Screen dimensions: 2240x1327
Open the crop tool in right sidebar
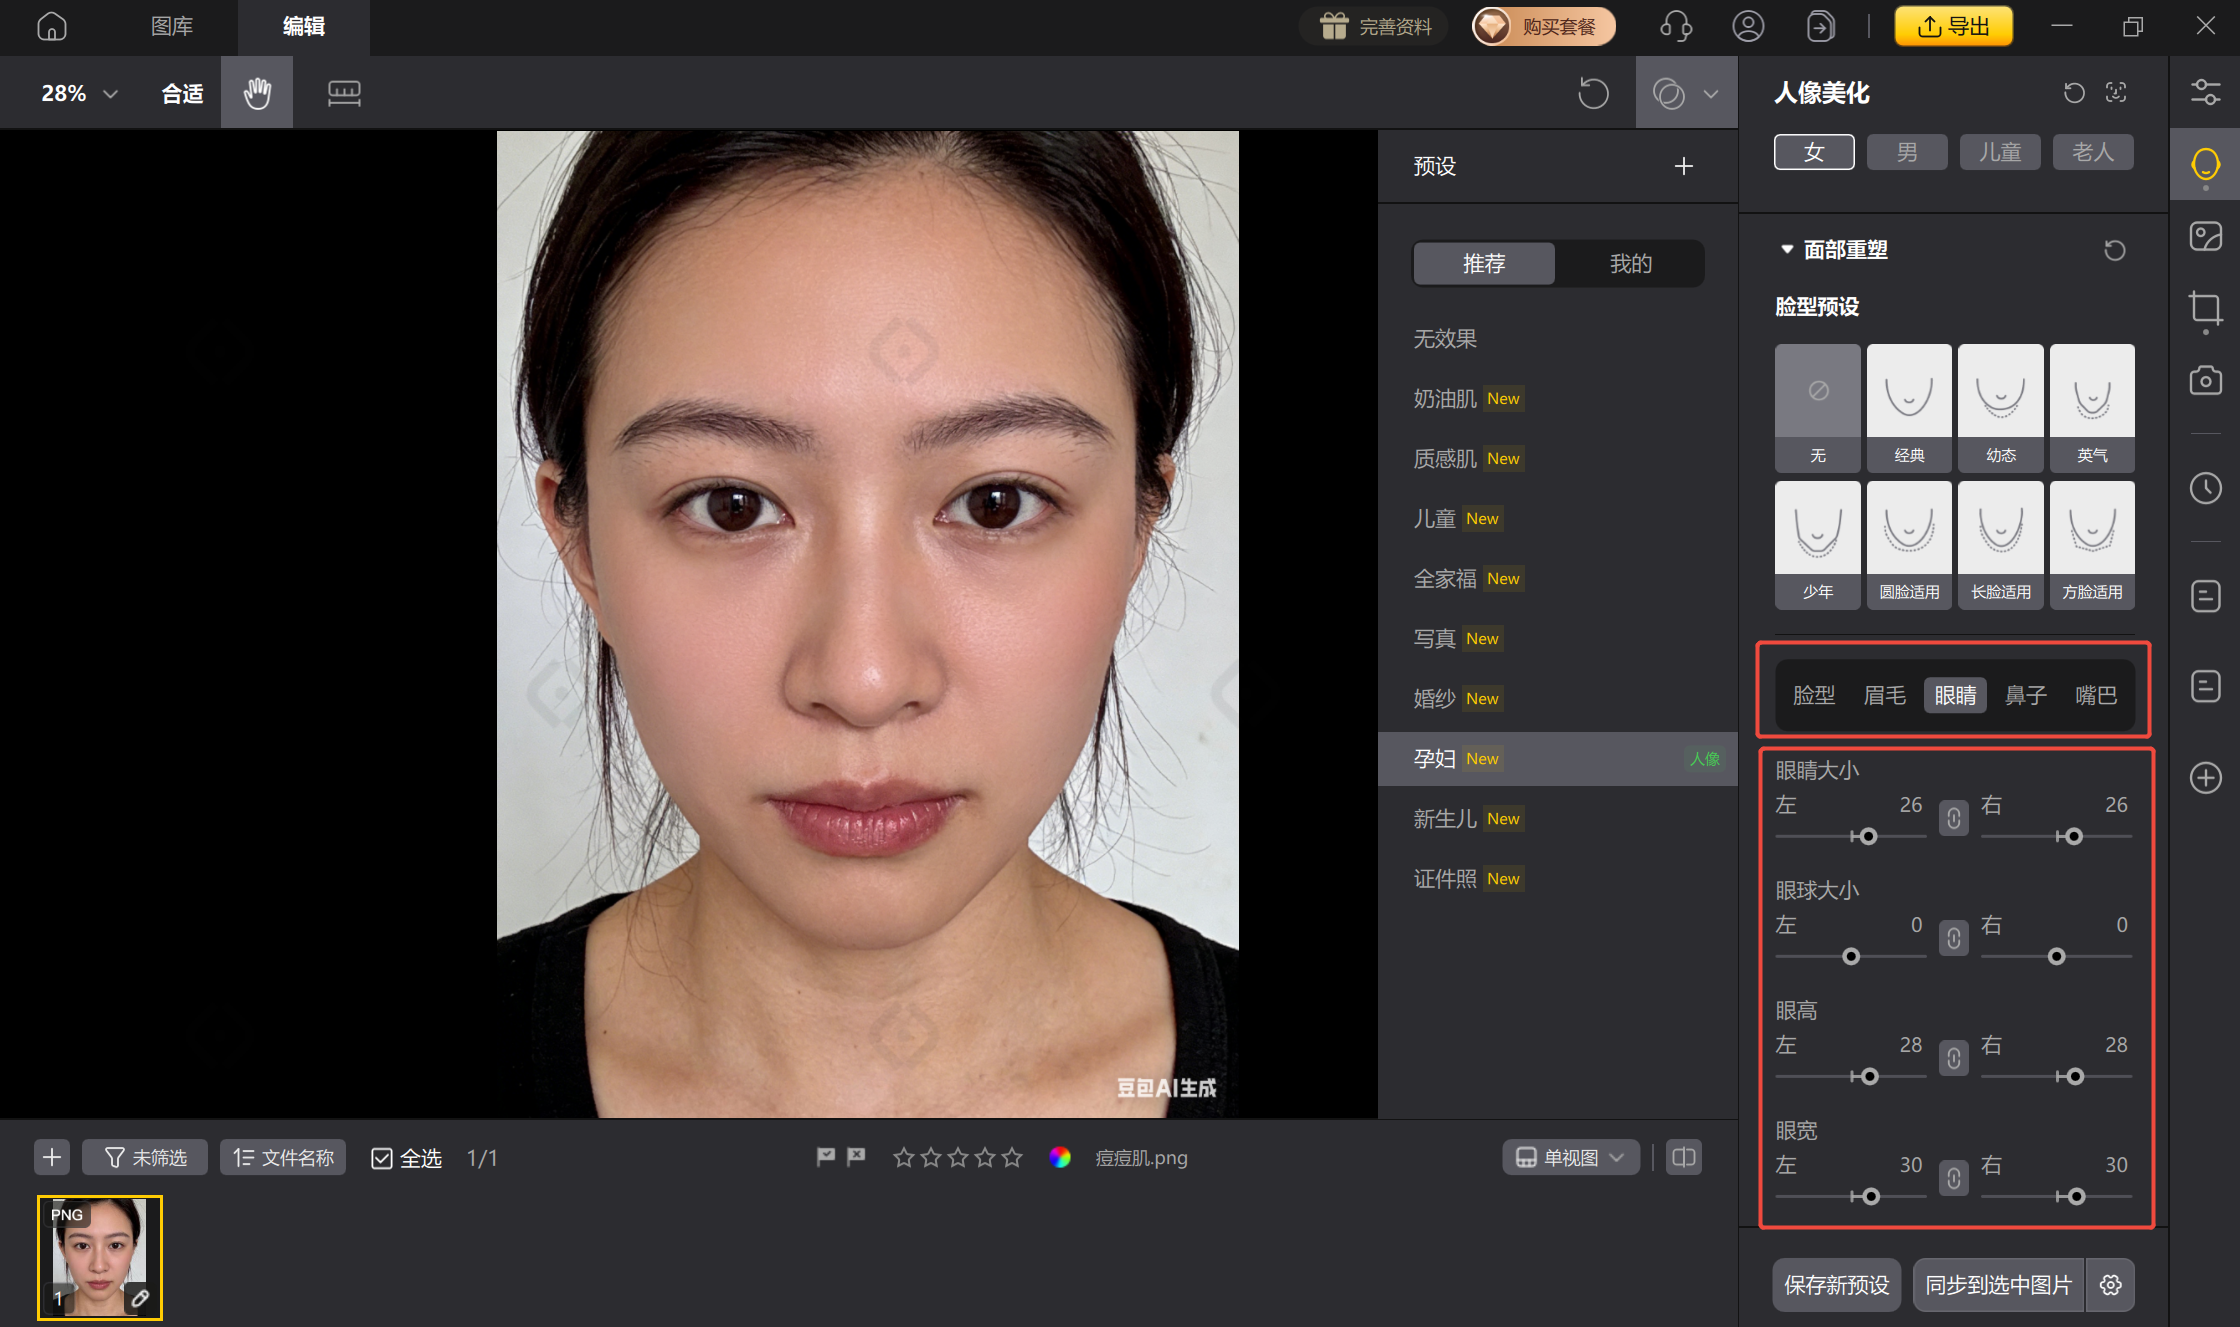(2205, 310)
